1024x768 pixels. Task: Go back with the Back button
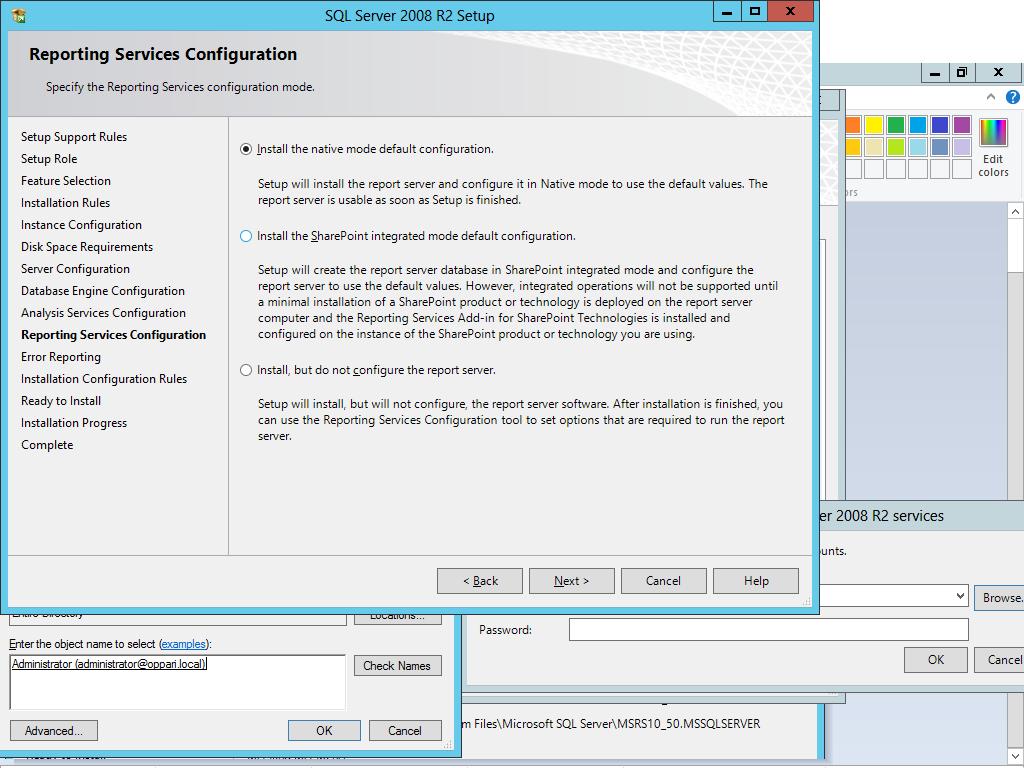[479, 581]
